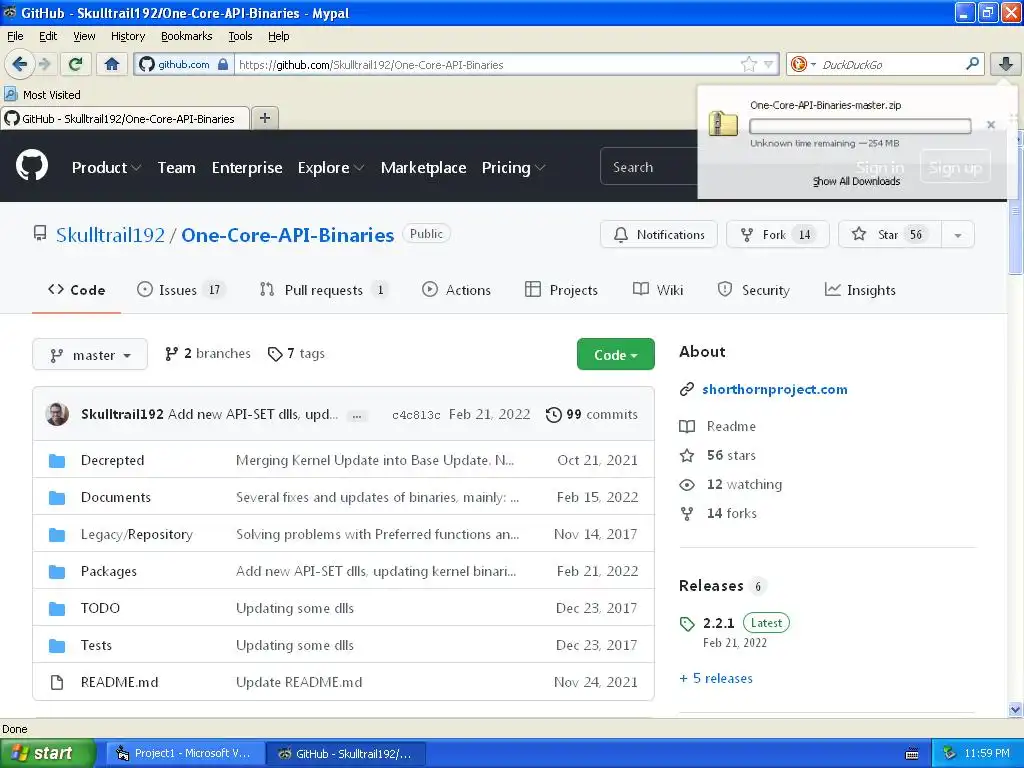The width and height of the screenshot is (1024, 768).
Task: Click the taskbar clock showing 11:59 PM
Action: pyautogui.click(x=987, y=754)
